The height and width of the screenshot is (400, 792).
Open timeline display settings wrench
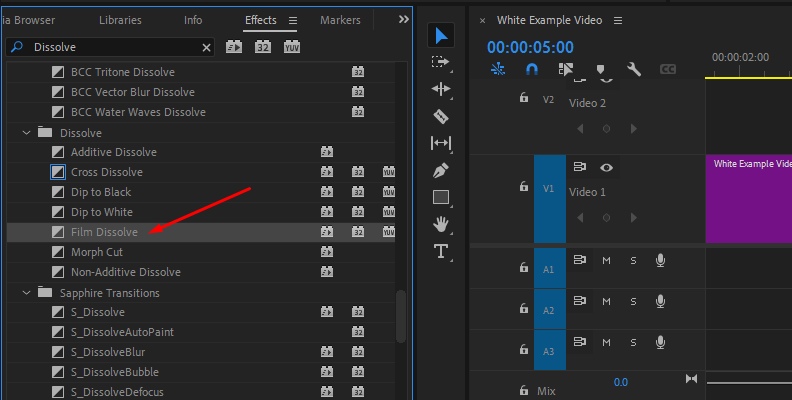coord(634,70)
